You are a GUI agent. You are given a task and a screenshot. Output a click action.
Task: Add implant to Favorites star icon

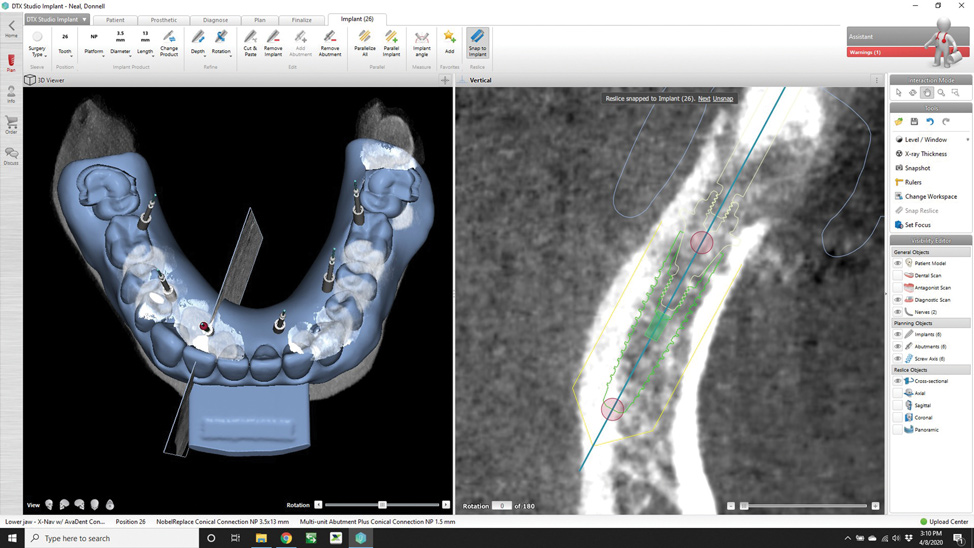pos(449,40)
